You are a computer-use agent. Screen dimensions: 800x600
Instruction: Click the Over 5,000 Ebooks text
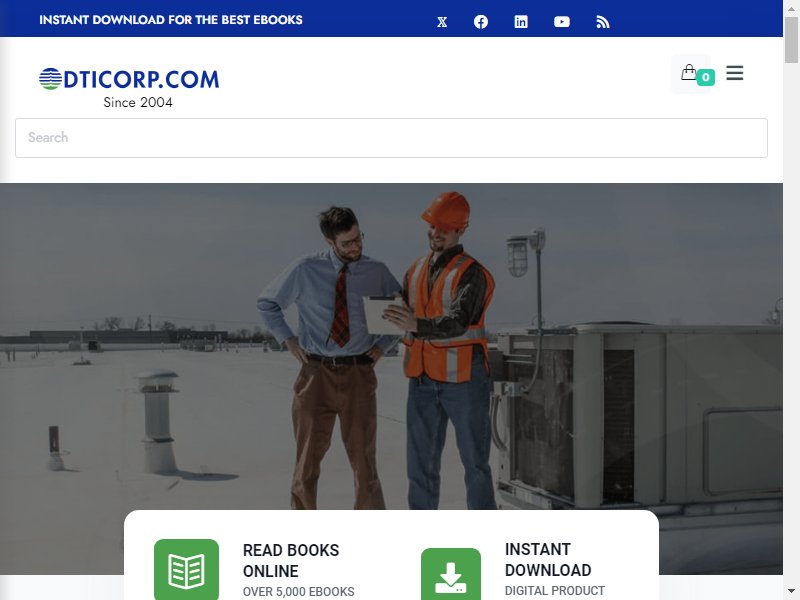pos(298,591)
